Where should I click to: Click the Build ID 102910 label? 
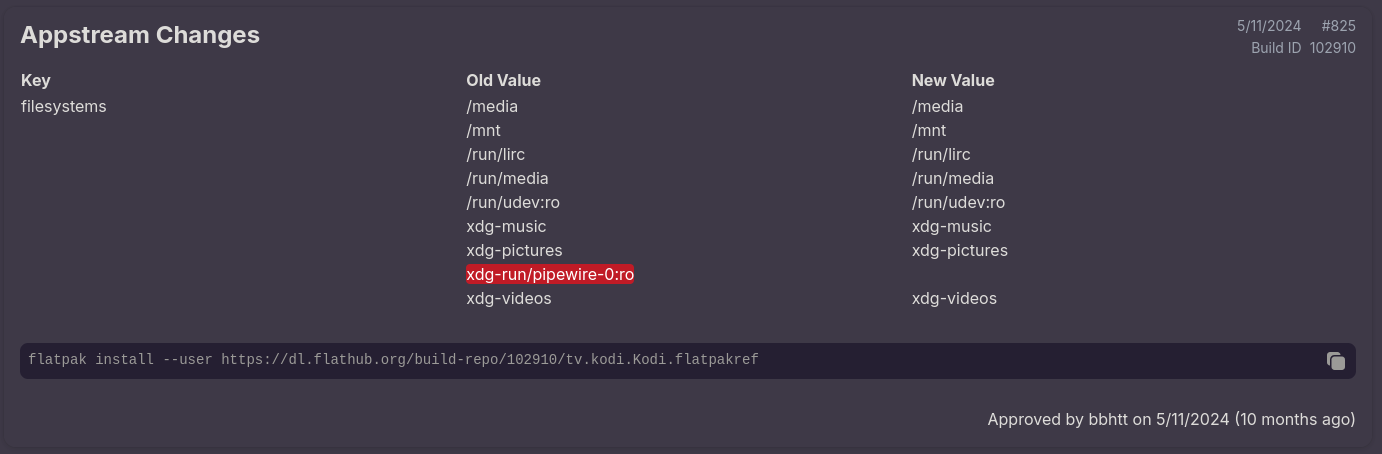pos(1303,47)
